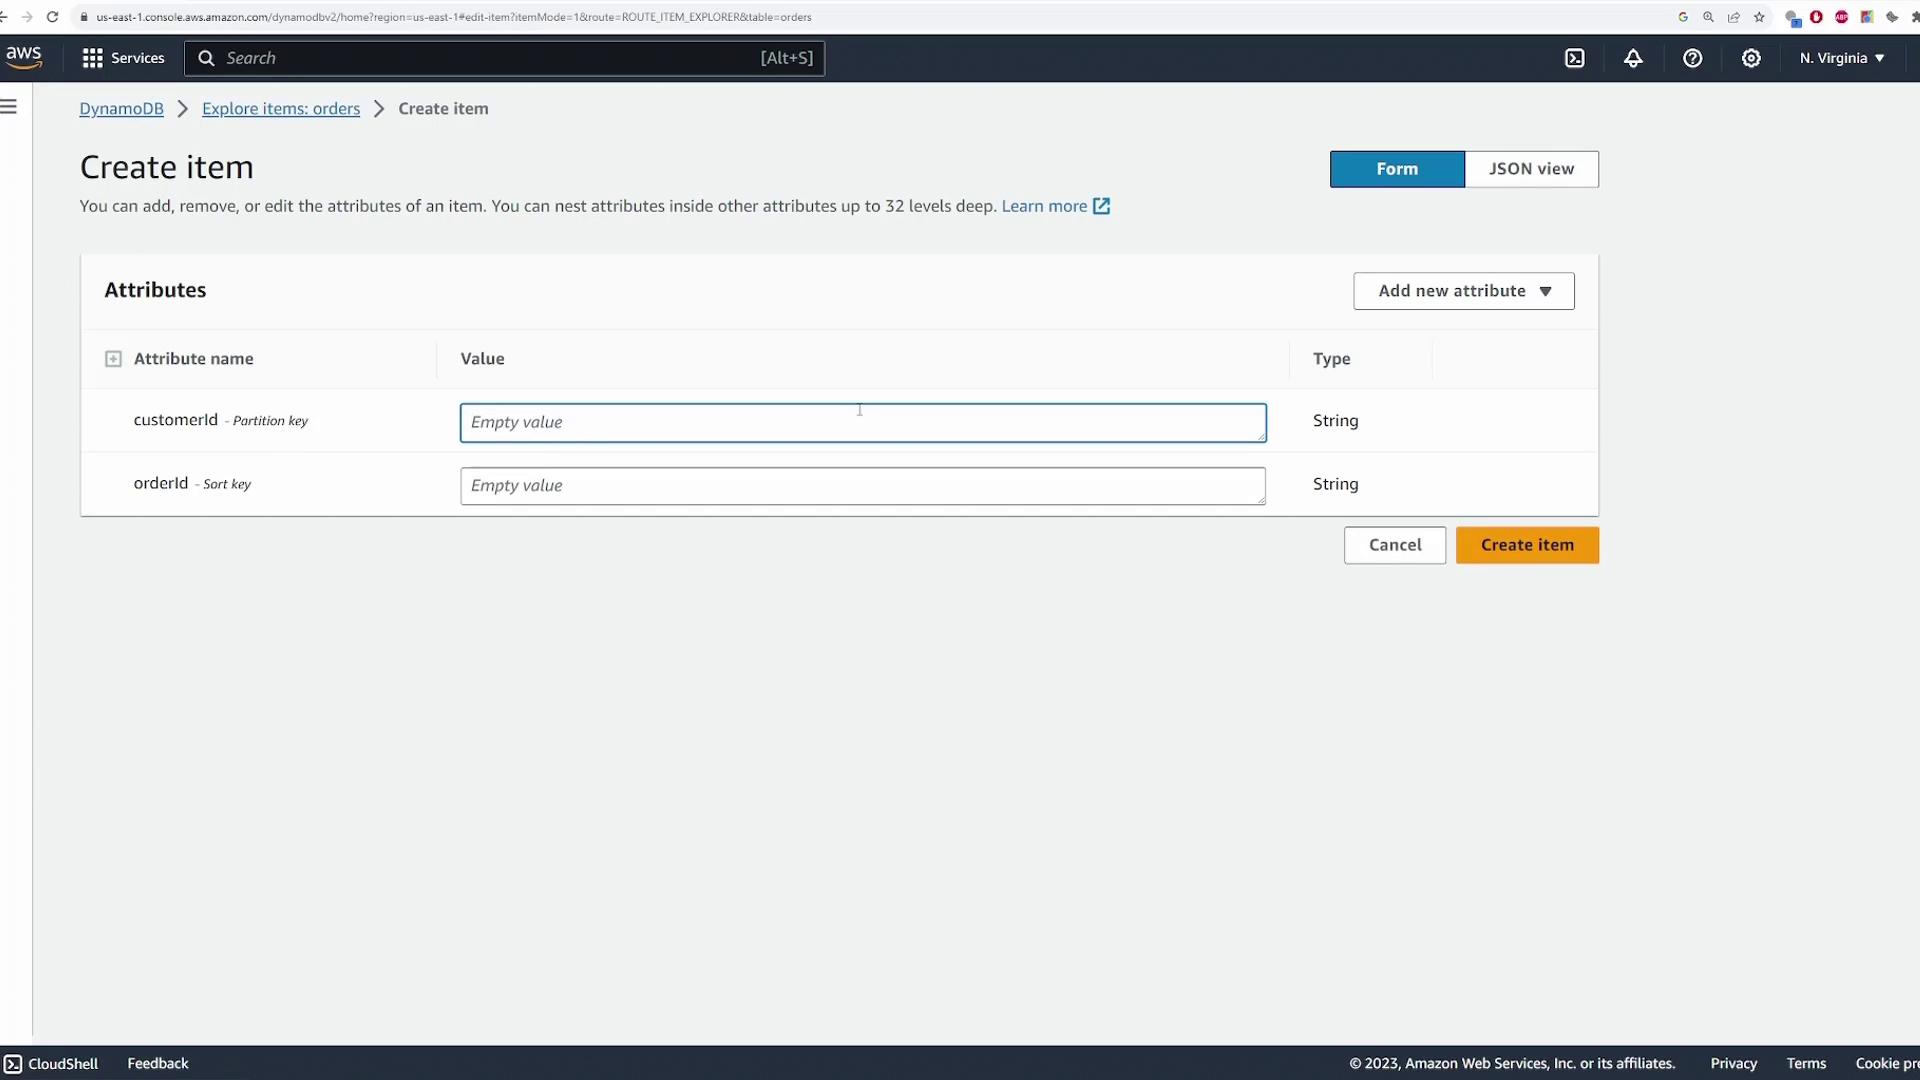
Task: Bookmark page with star icon
Action: pos(1759,17)
